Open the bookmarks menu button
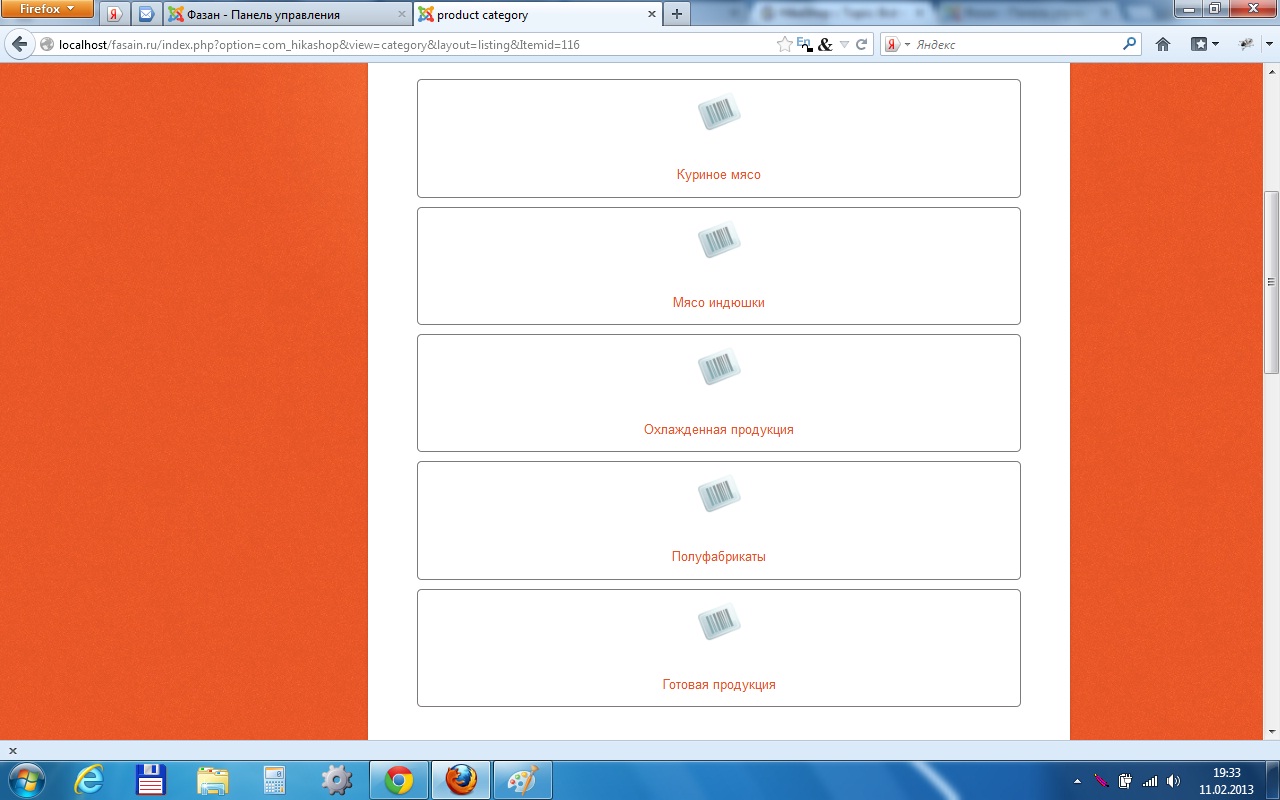 click(x=1204, y=44)
